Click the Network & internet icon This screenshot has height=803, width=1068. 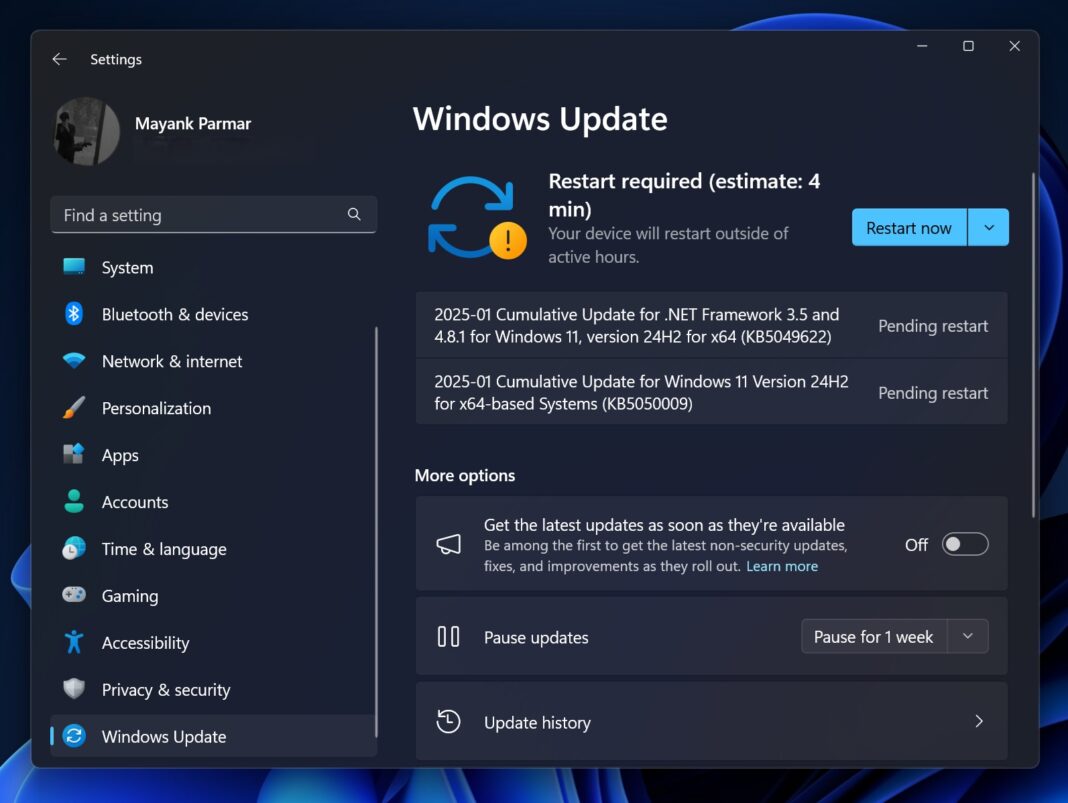74,361
